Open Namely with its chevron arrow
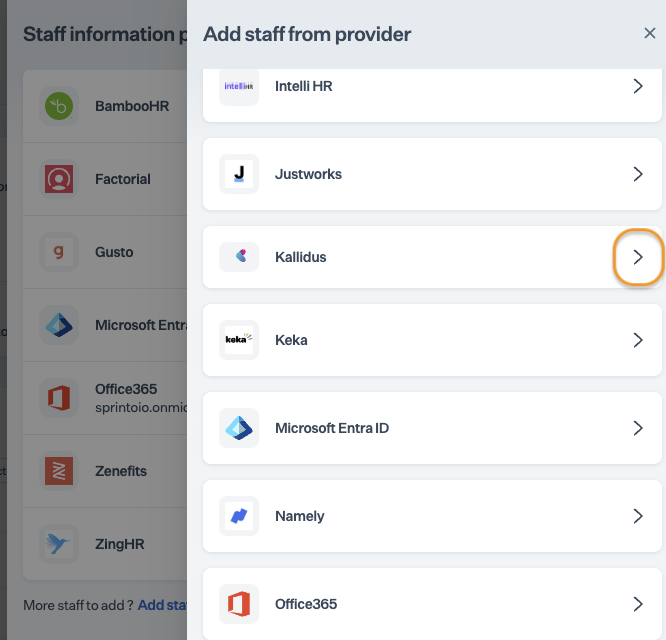Image resolution: width=666 pixels, height=640 pixels. coord(638,516)
